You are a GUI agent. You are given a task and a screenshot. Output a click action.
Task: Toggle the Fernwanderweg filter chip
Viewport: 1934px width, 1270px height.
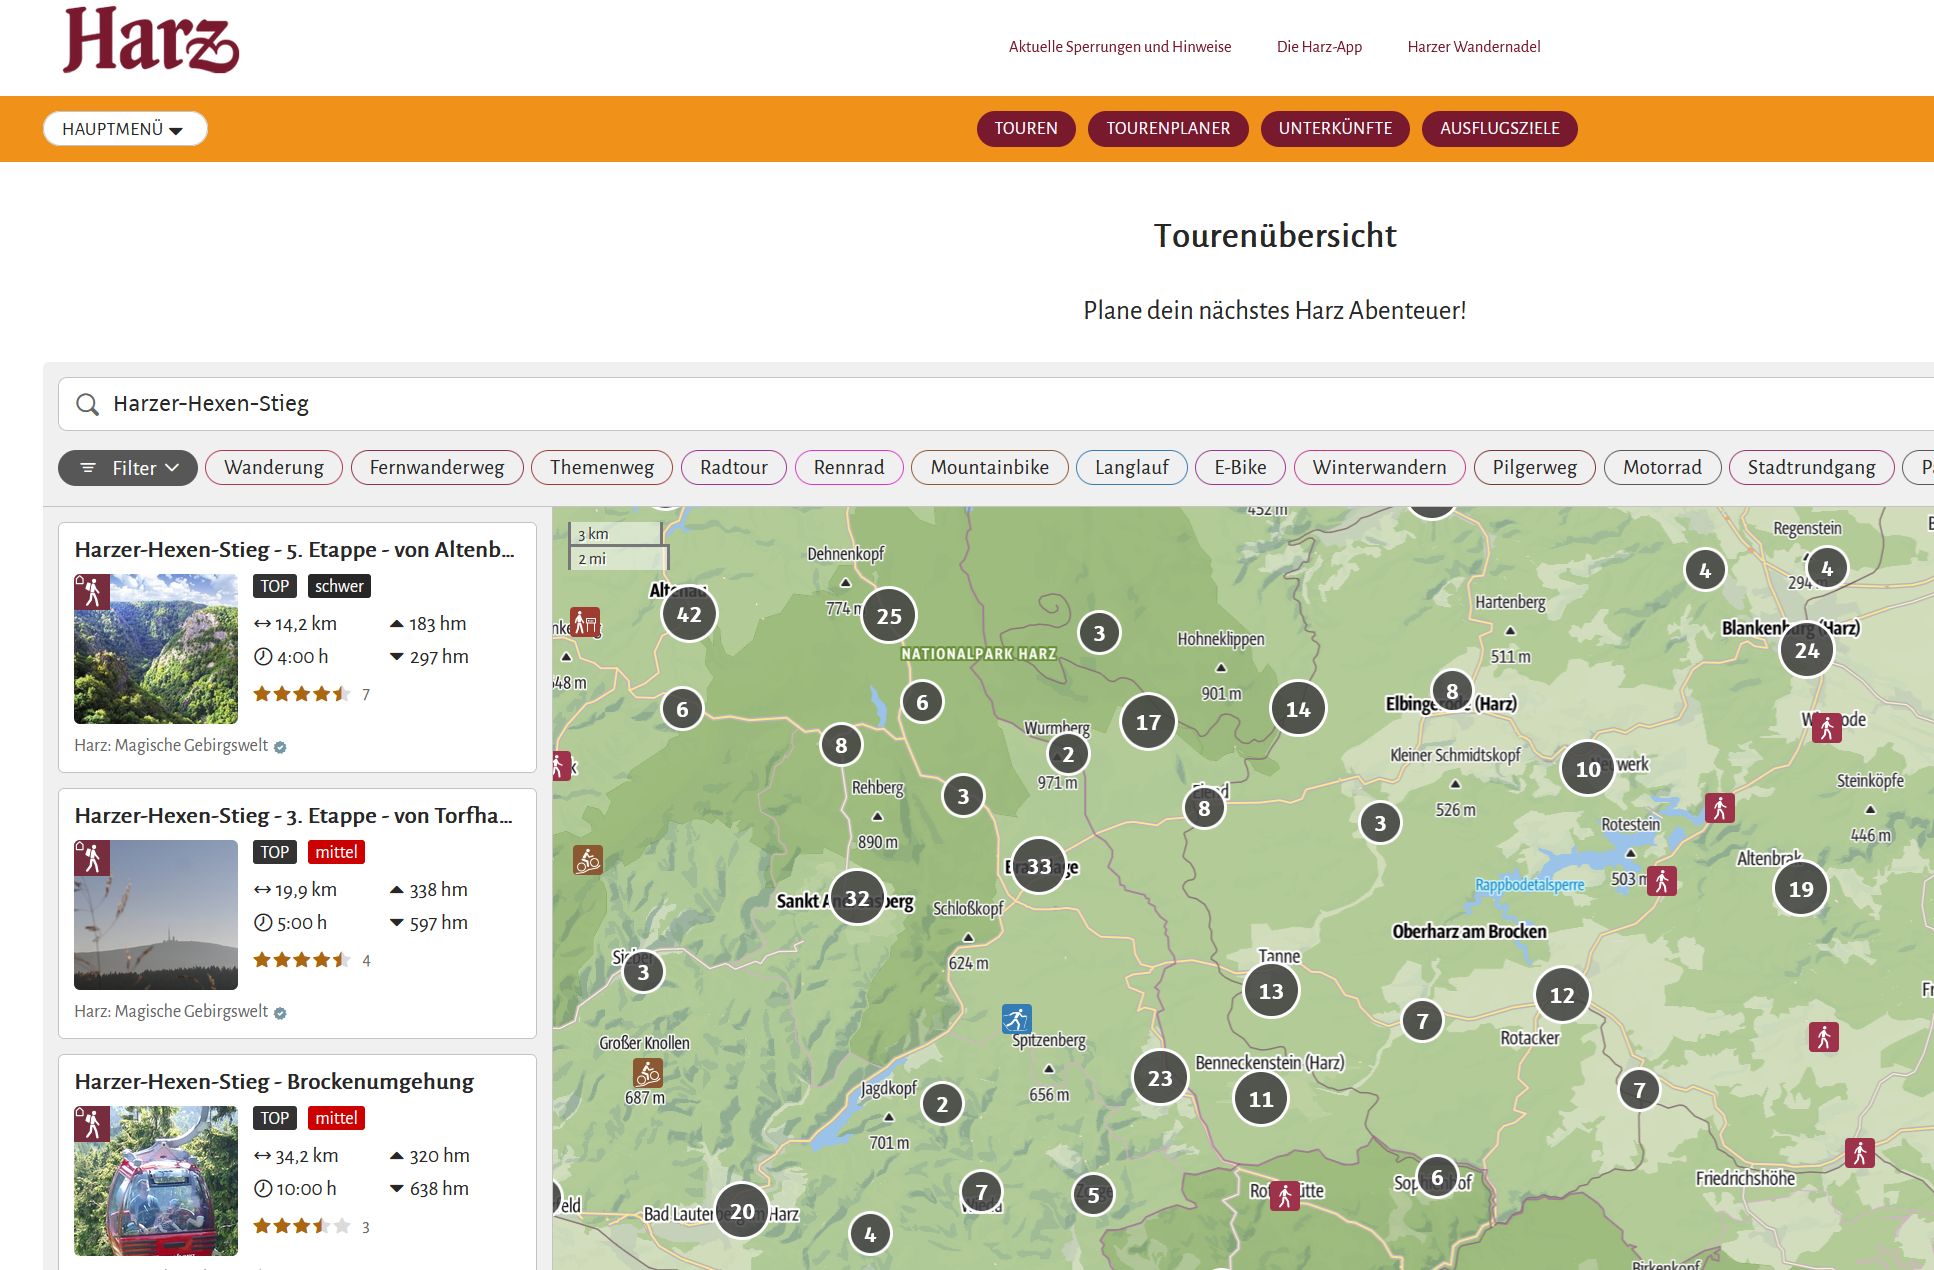point(437,467)
